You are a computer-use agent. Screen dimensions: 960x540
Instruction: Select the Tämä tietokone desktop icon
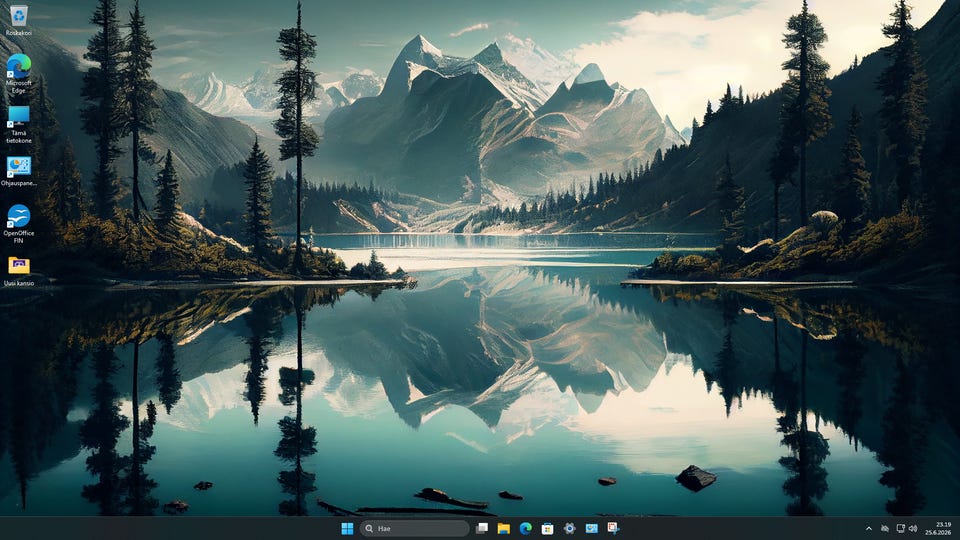tap(18, 125)
